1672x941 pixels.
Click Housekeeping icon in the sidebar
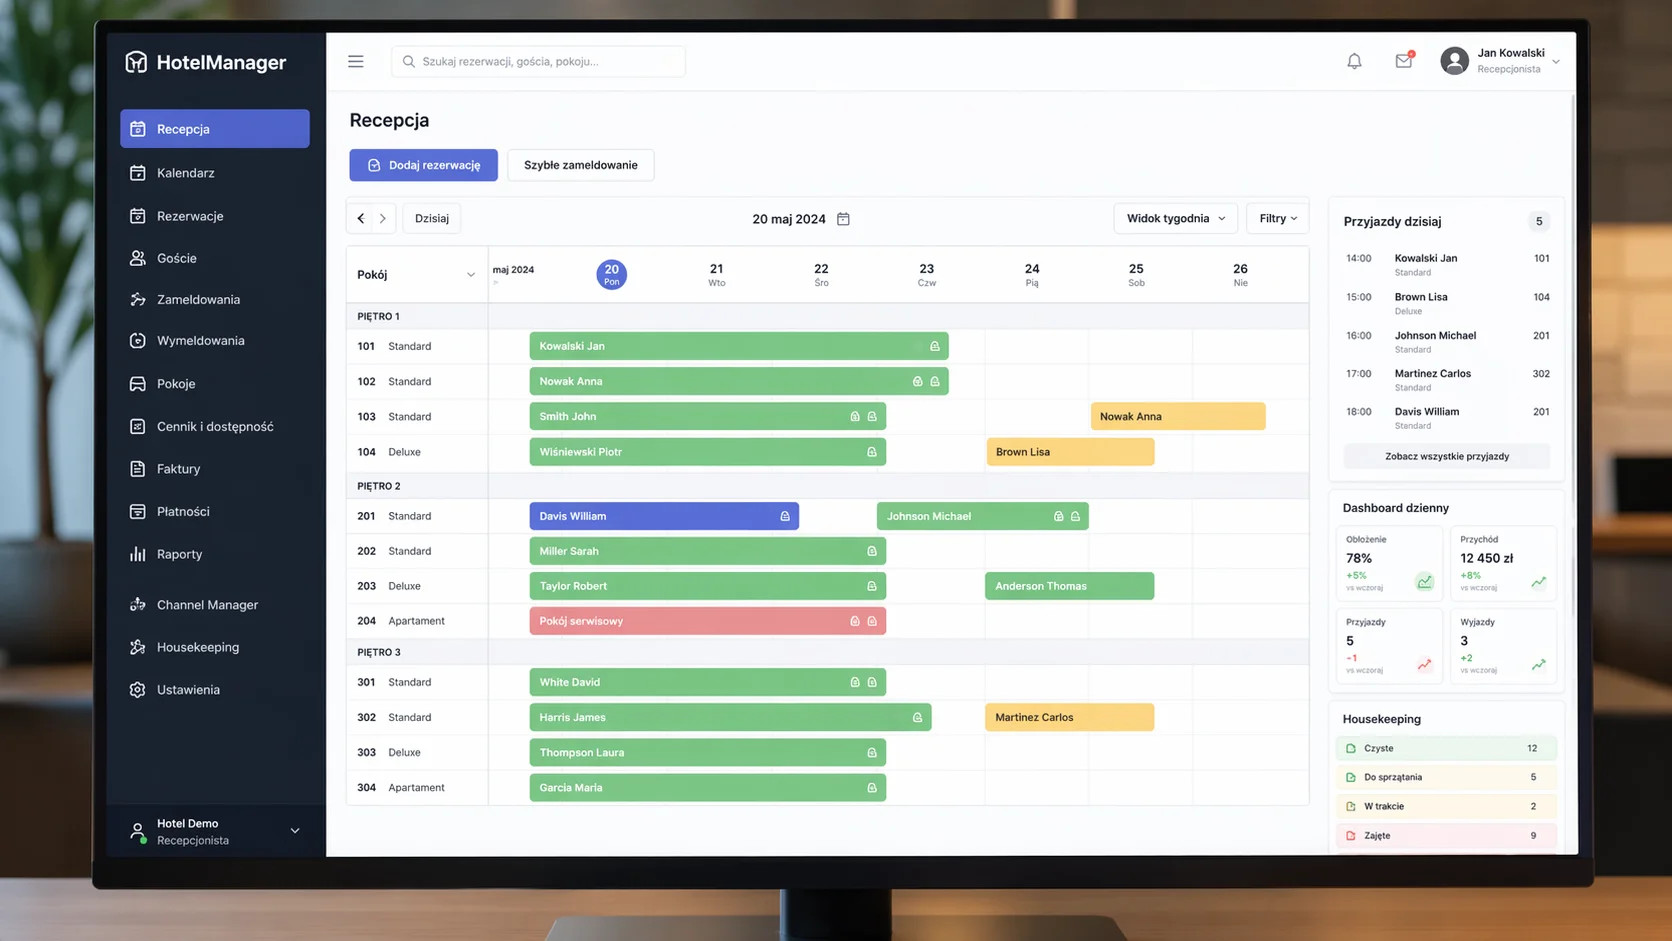coord(138,647)
